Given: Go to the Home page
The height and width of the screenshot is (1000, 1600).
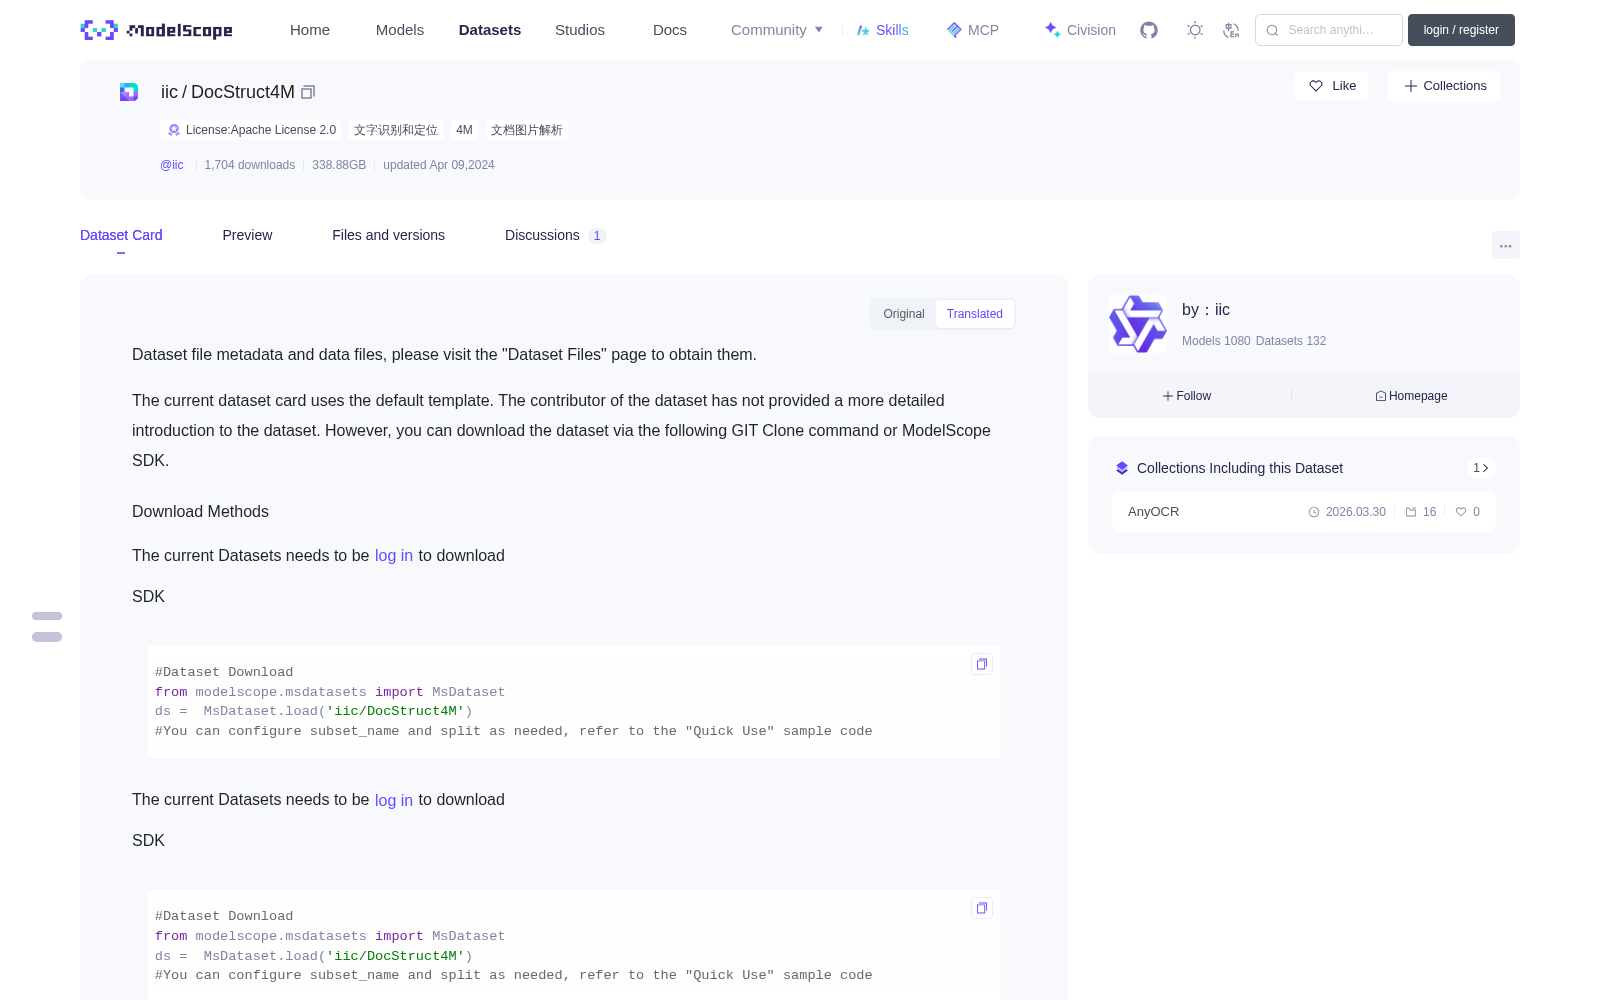Looking at the screenshot, I should (310, 30).
